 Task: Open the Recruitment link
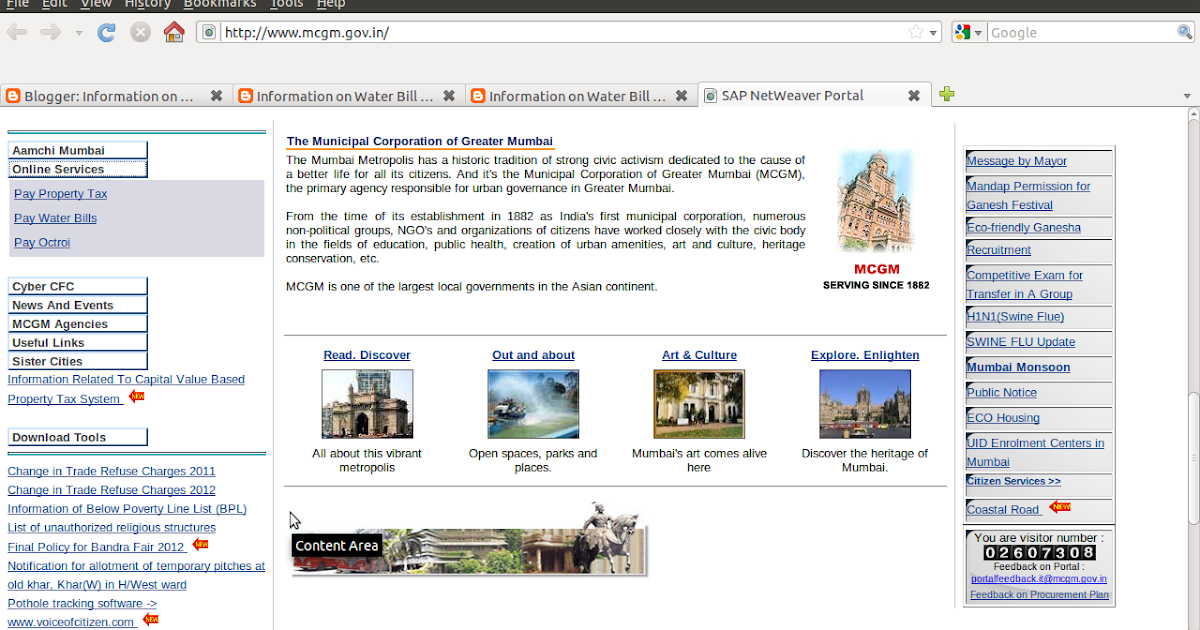(x=998, y=250)
